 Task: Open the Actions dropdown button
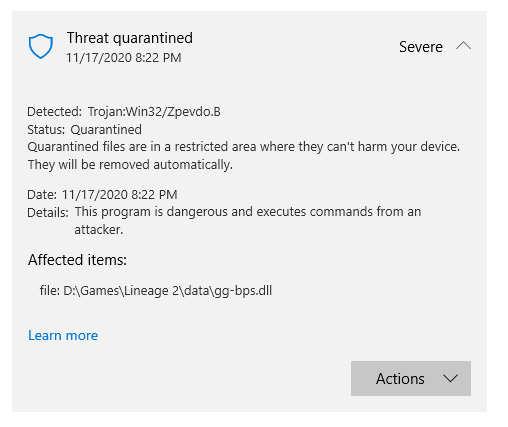point(411,378)
